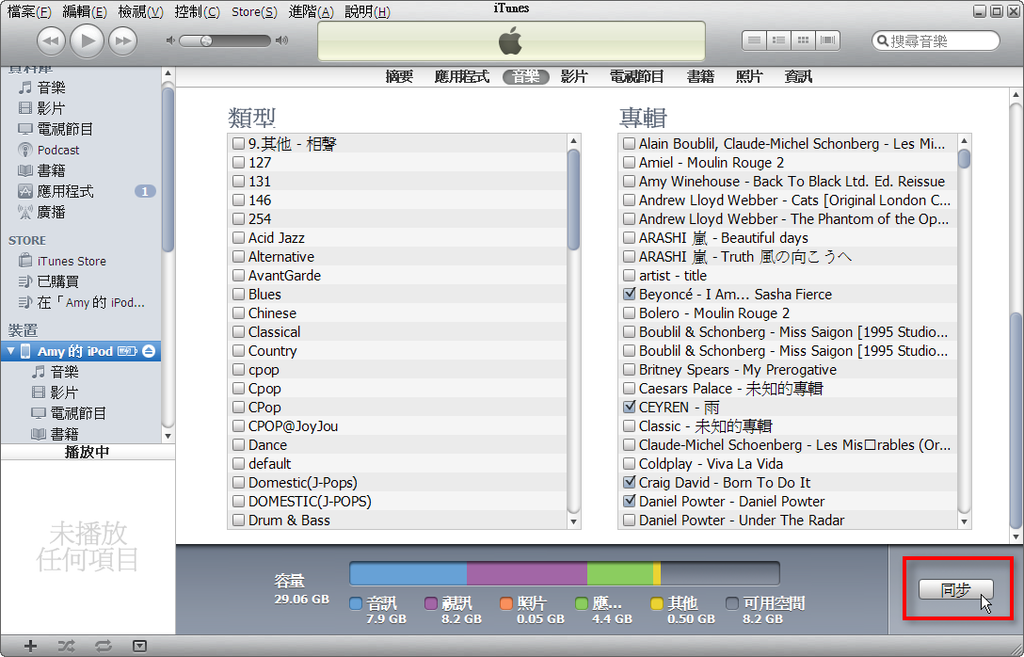Switch to list view icon
The image size is (1024, 657).
[x=754, y=40]
